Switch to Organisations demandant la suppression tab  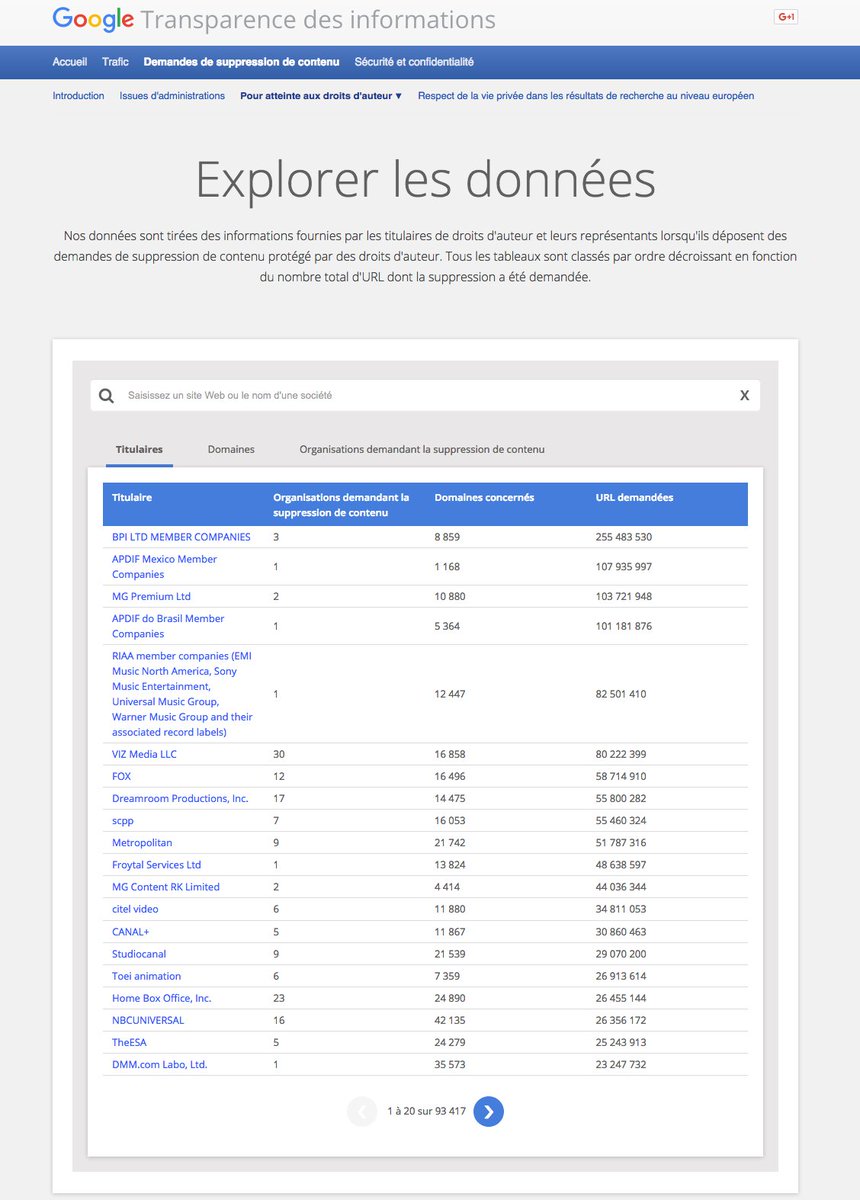click(422, 450)
